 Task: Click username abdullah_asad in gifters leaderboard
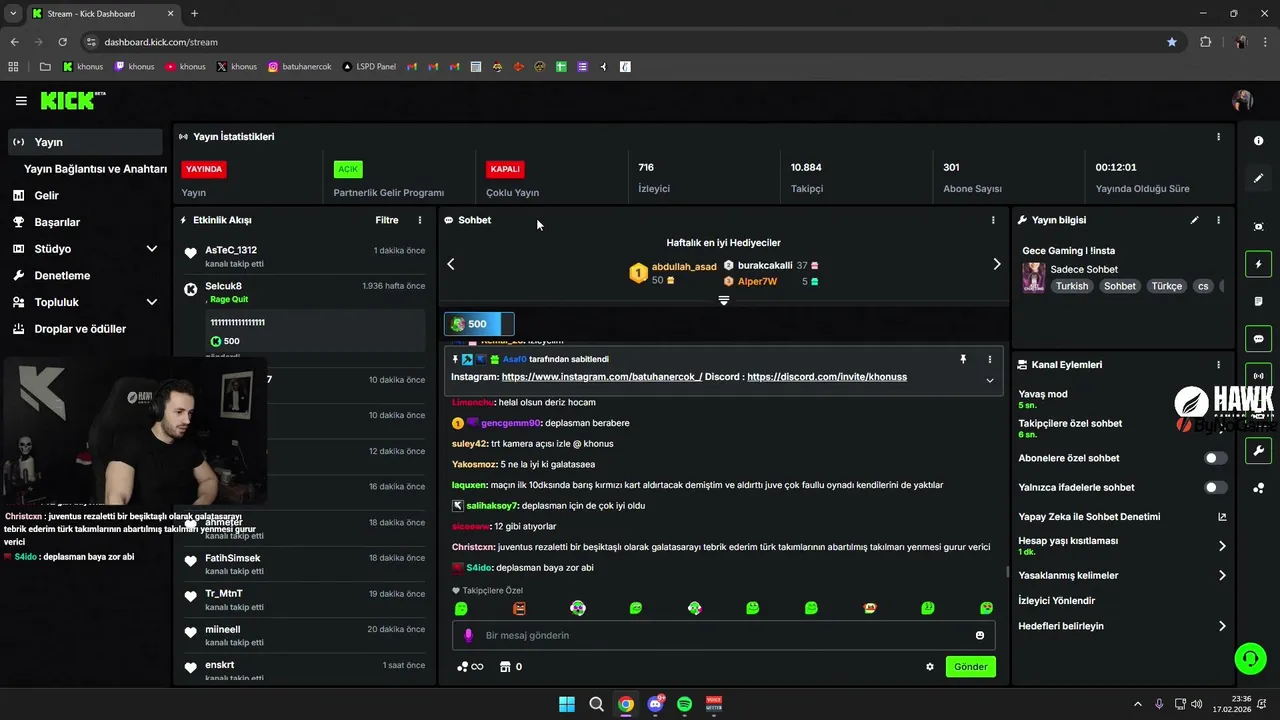684,267
